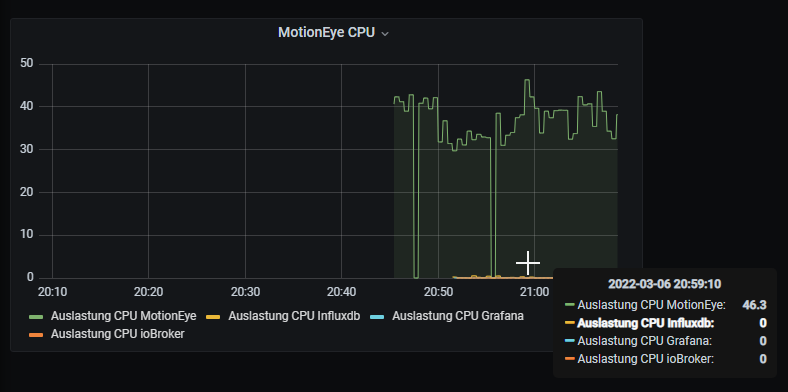
Task: Toggle the Auslastung CPU ioBroker series label
Action: [118, 334]
